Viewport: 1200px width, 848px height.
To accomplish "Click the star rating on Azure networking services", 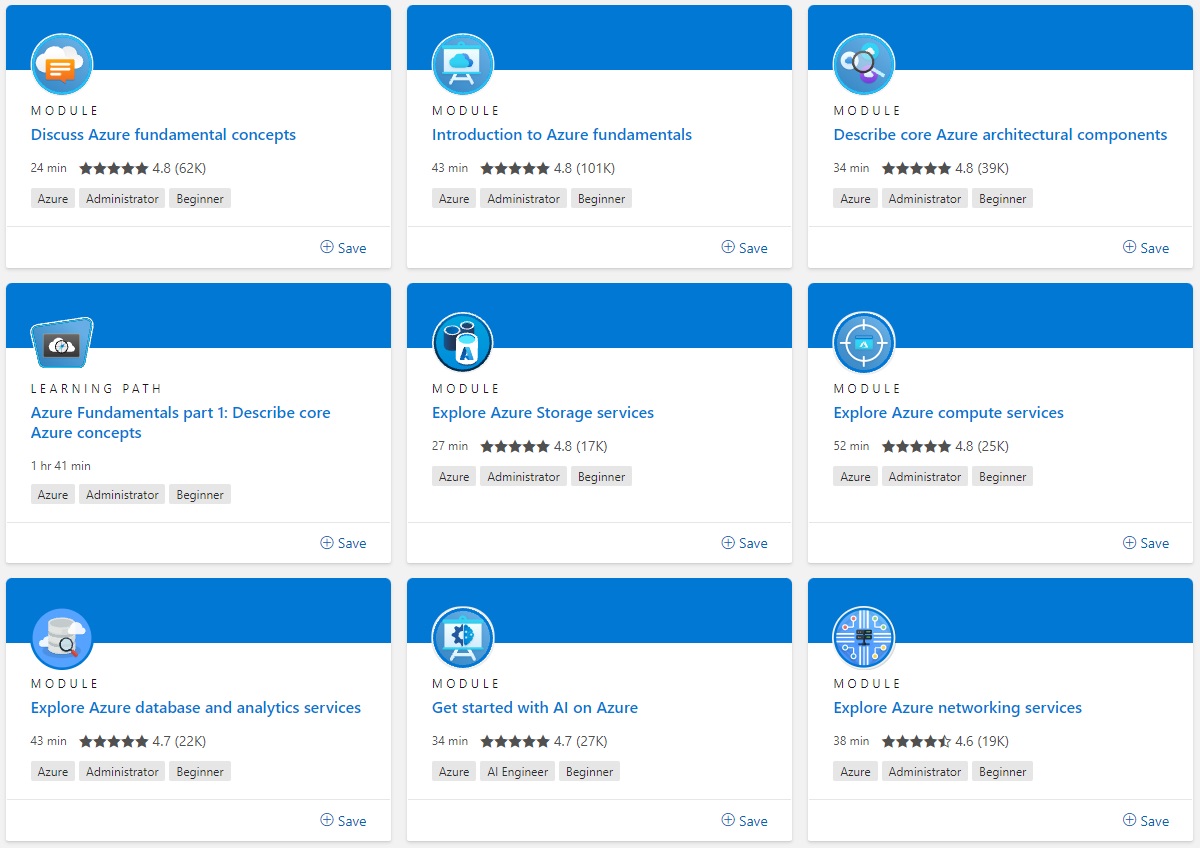I will click(916, 742).
